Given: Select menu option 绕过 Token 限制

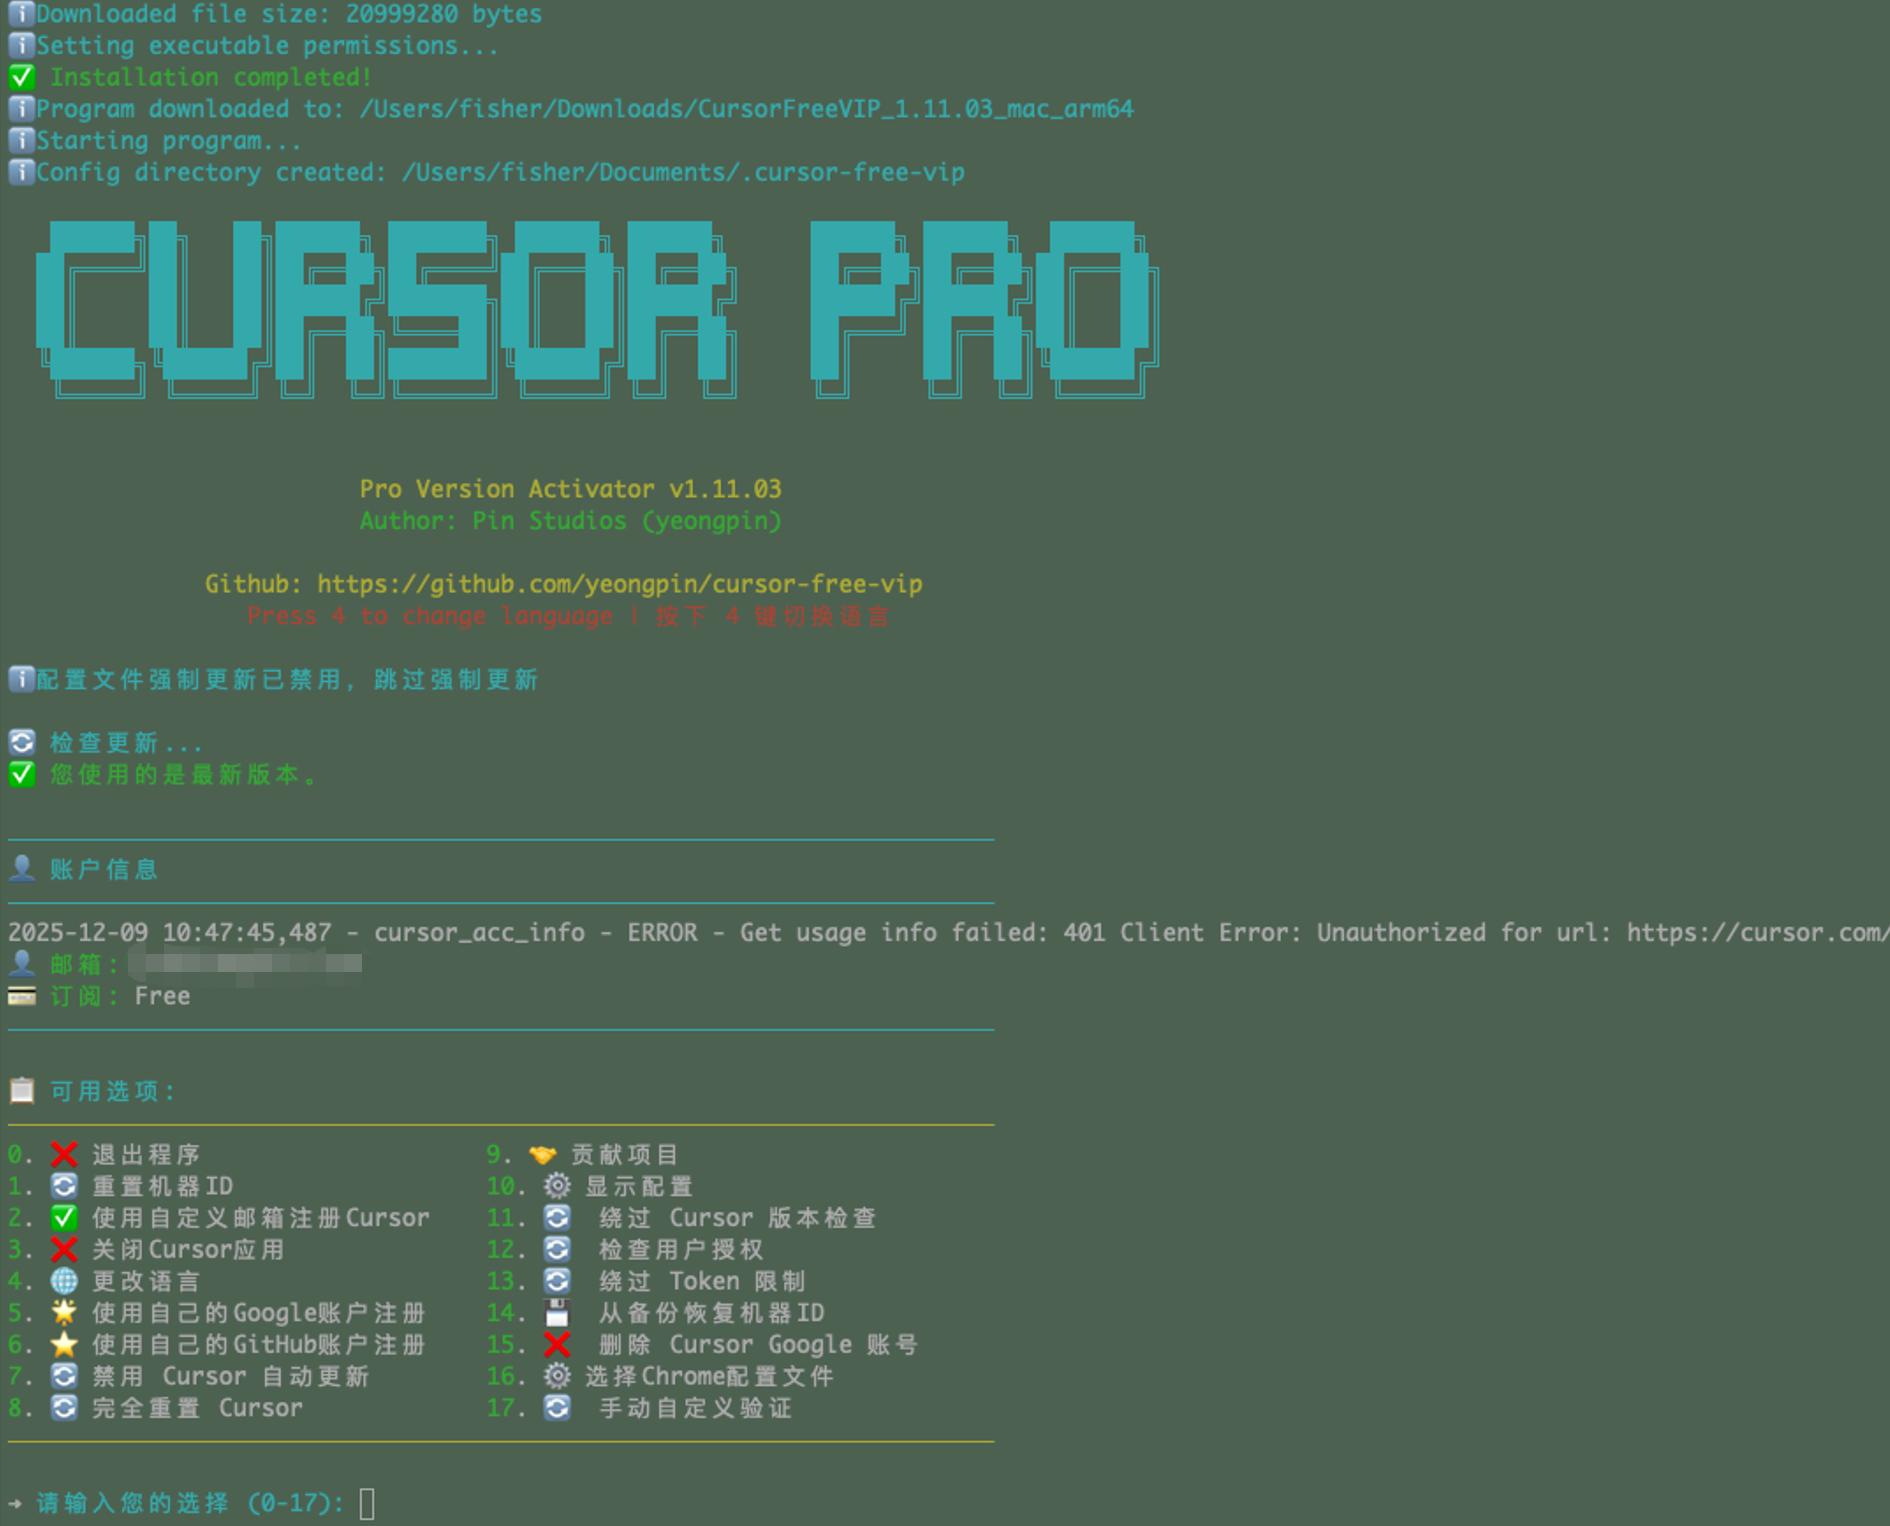Looking at the screenshot, I should [701, 1282].
